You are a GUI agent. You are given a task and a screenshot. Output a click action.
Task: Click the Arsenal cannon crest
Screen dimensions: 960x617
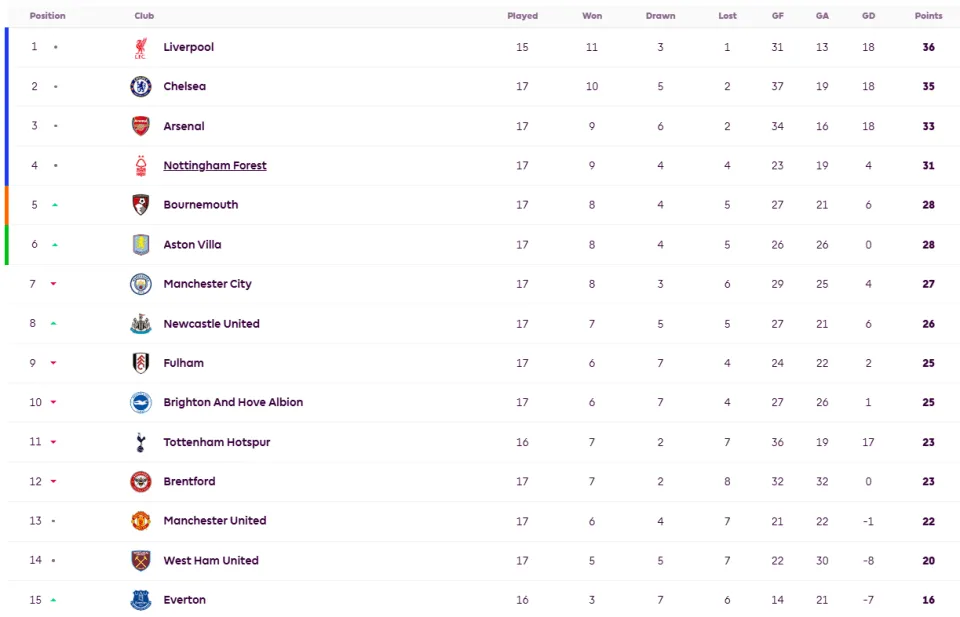tap(141, 126)
